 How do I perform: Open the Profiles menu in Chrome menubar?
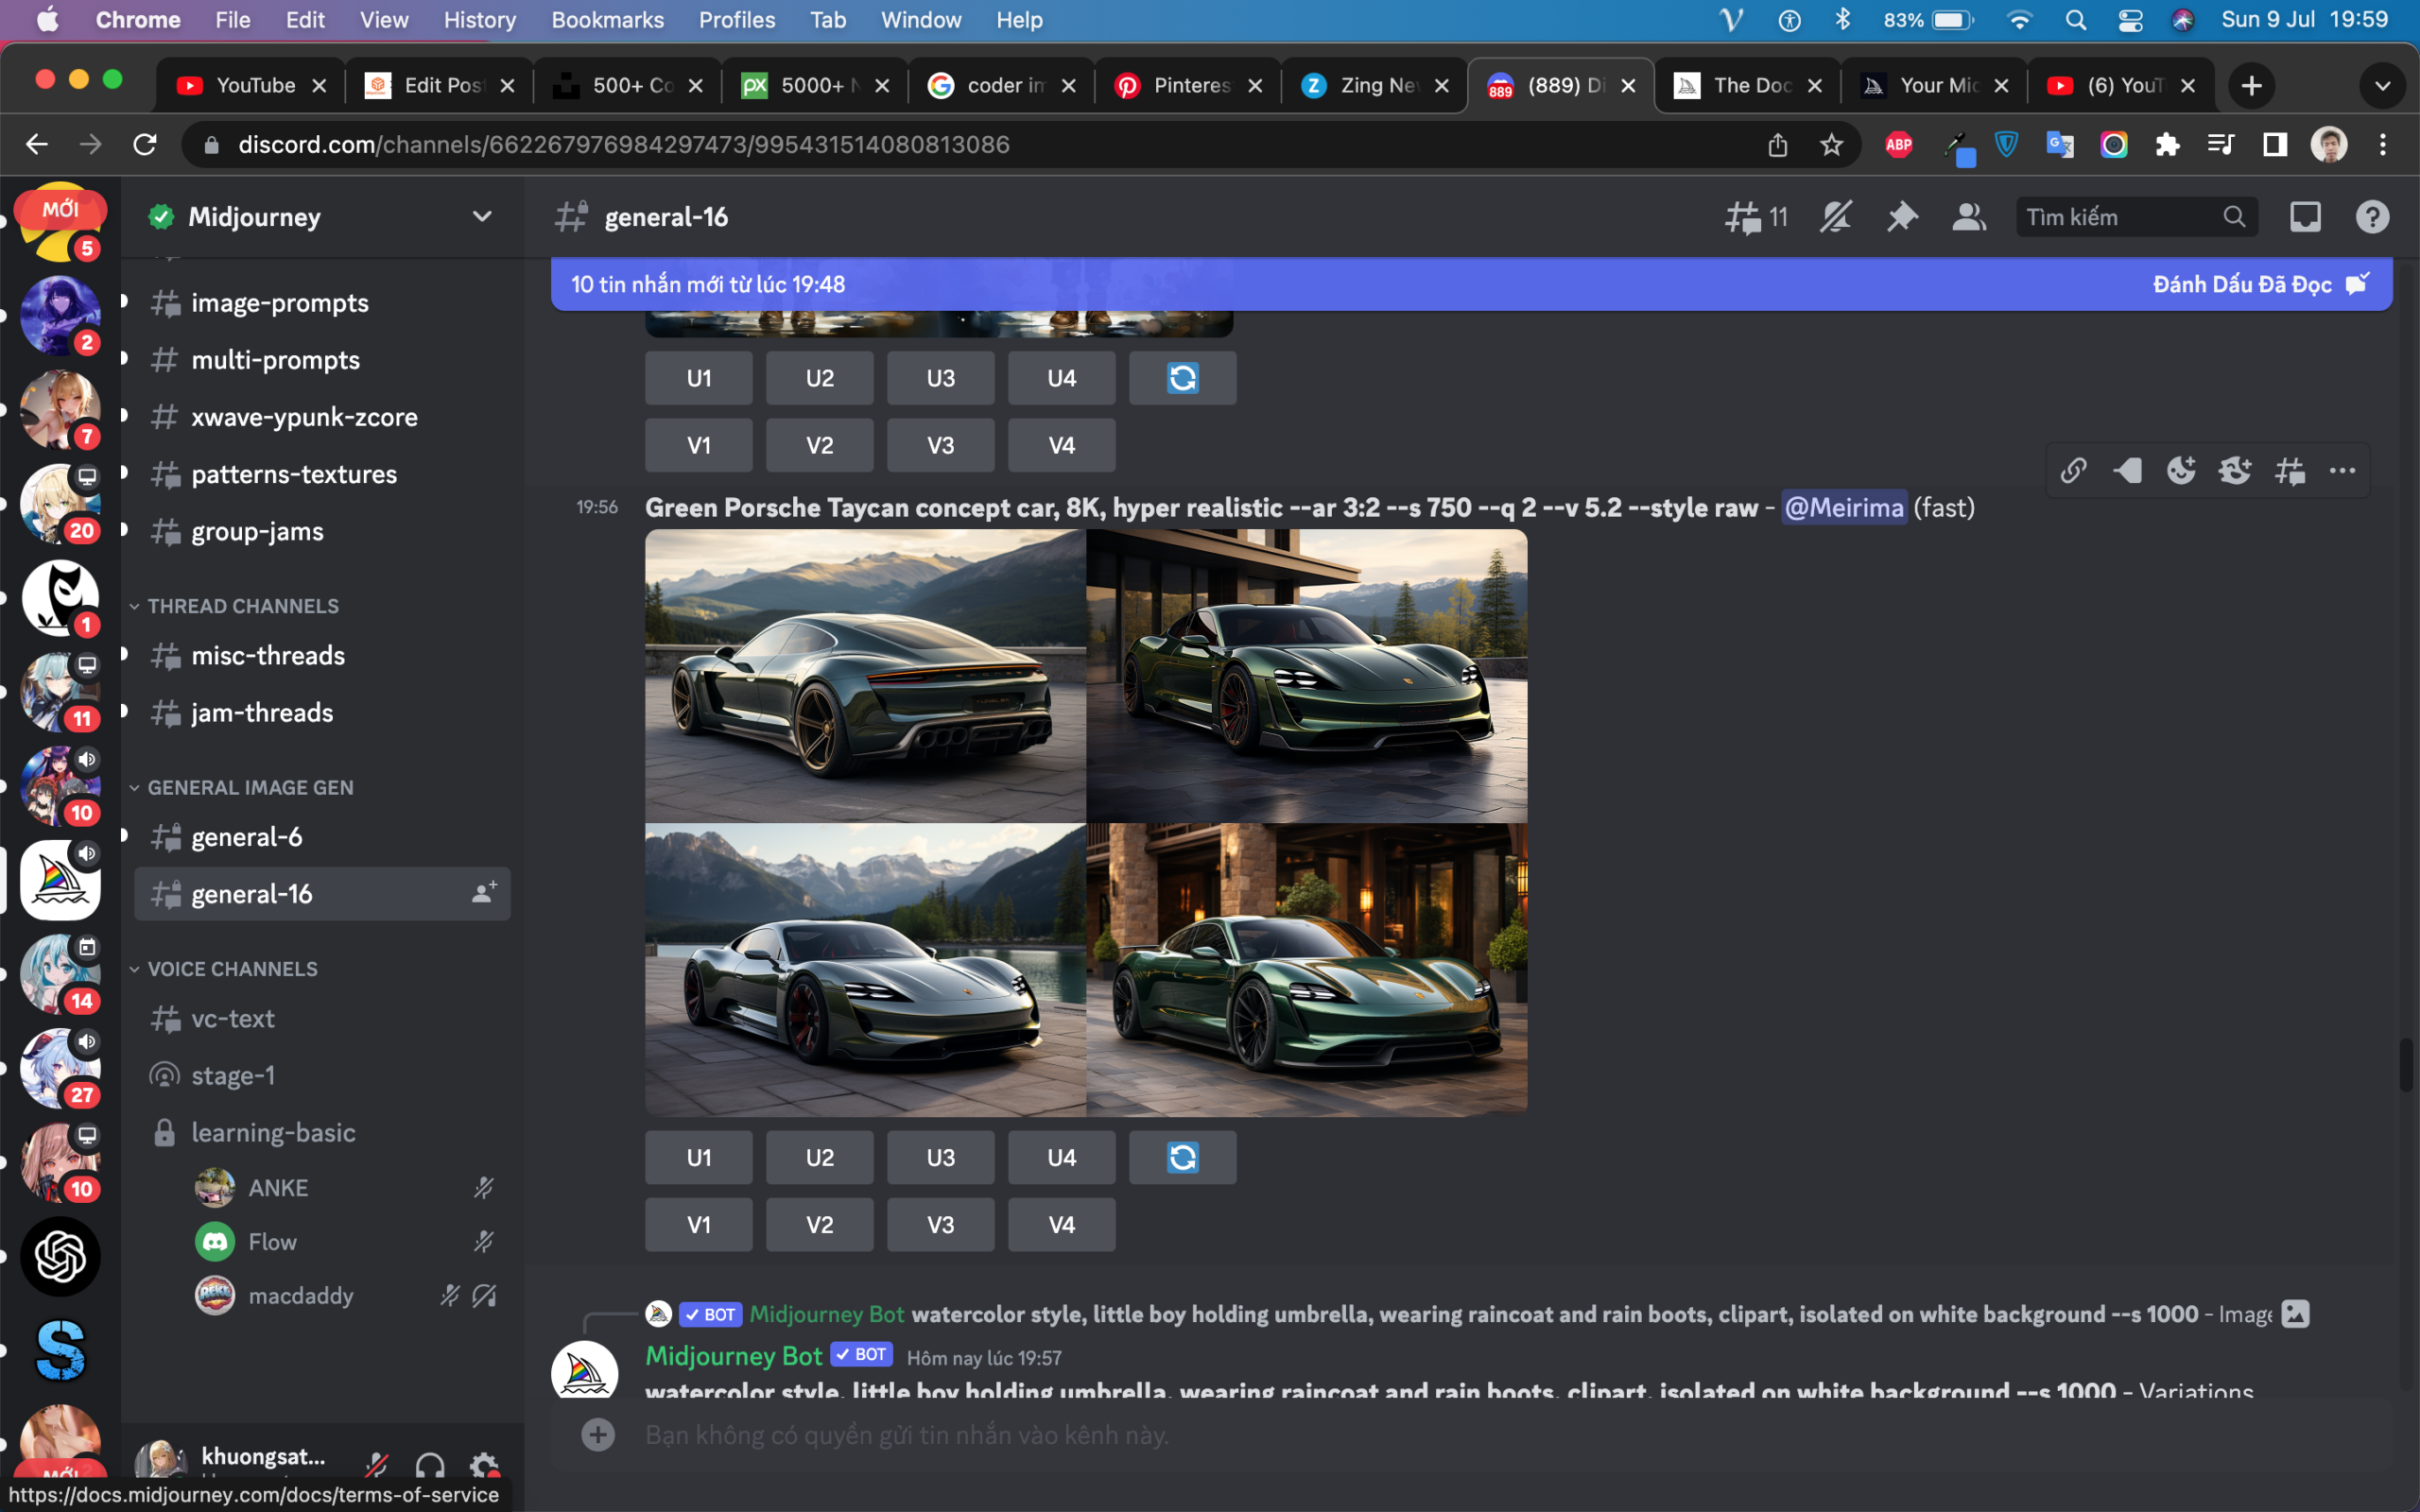734,19
